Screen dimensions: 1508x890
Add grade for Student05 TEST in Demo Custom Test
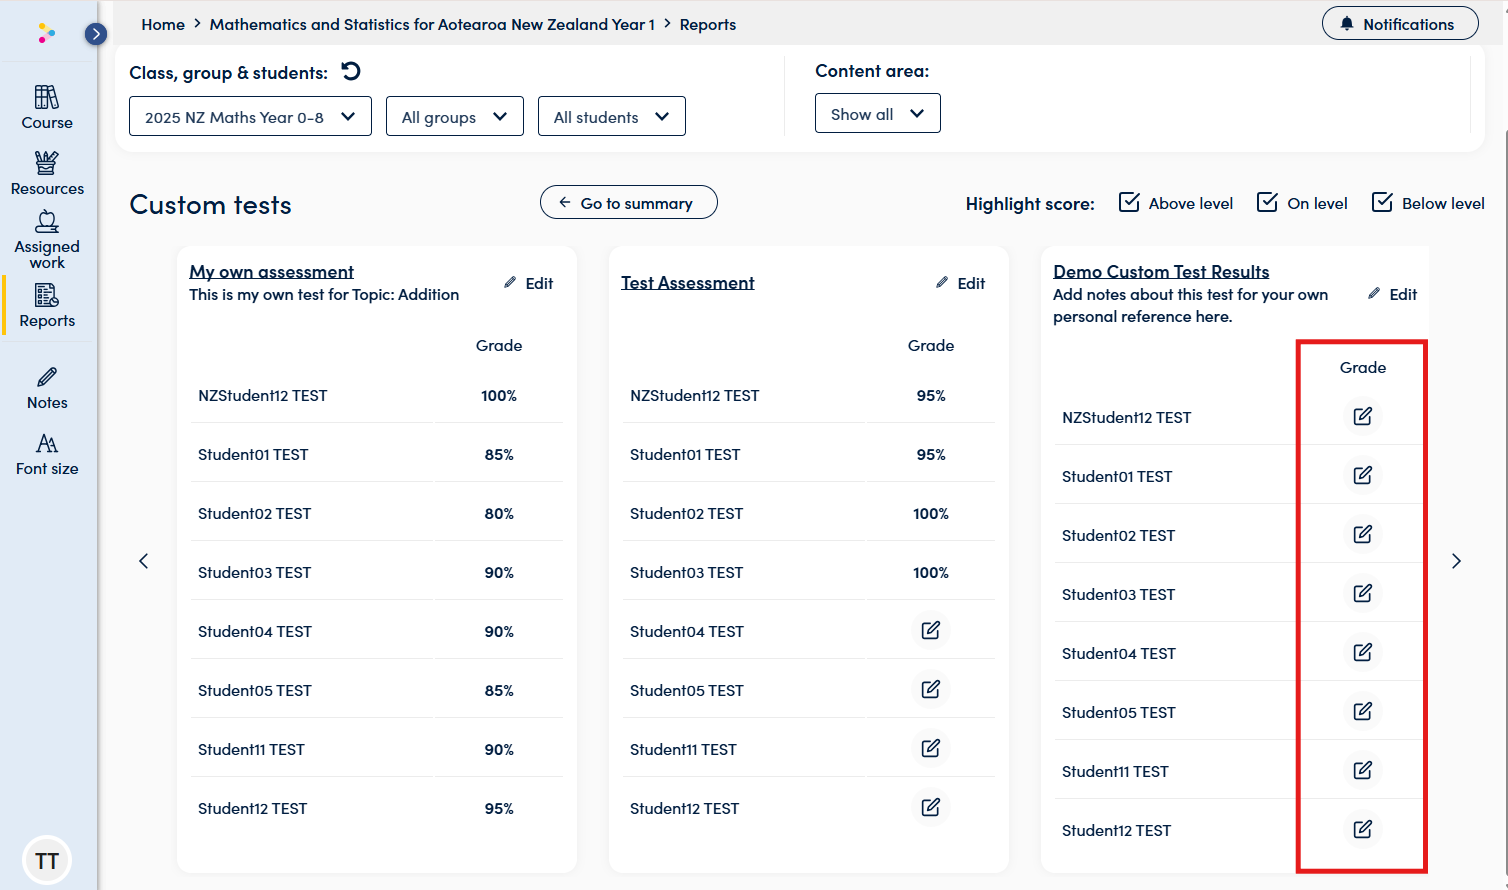click(1363, 711)
